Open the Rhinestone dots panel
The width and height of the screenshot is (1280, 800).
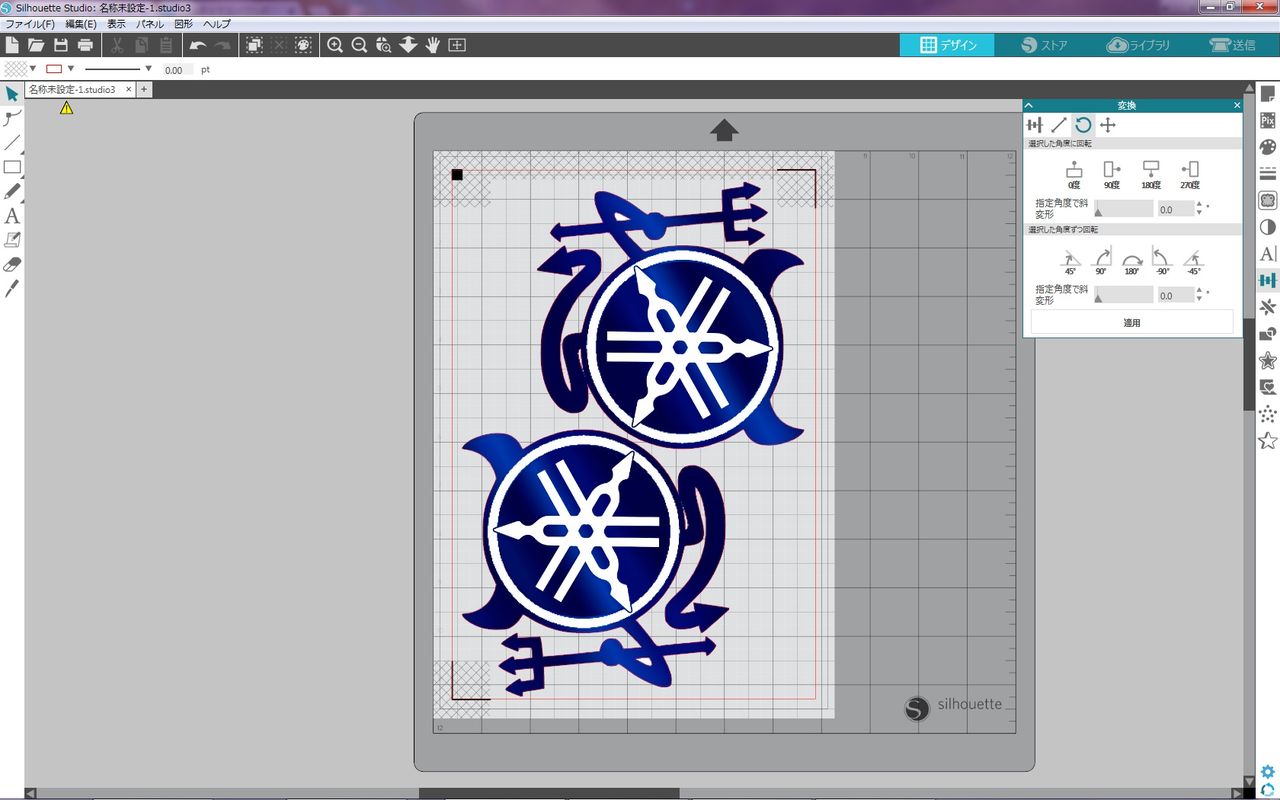[1267, 414]
